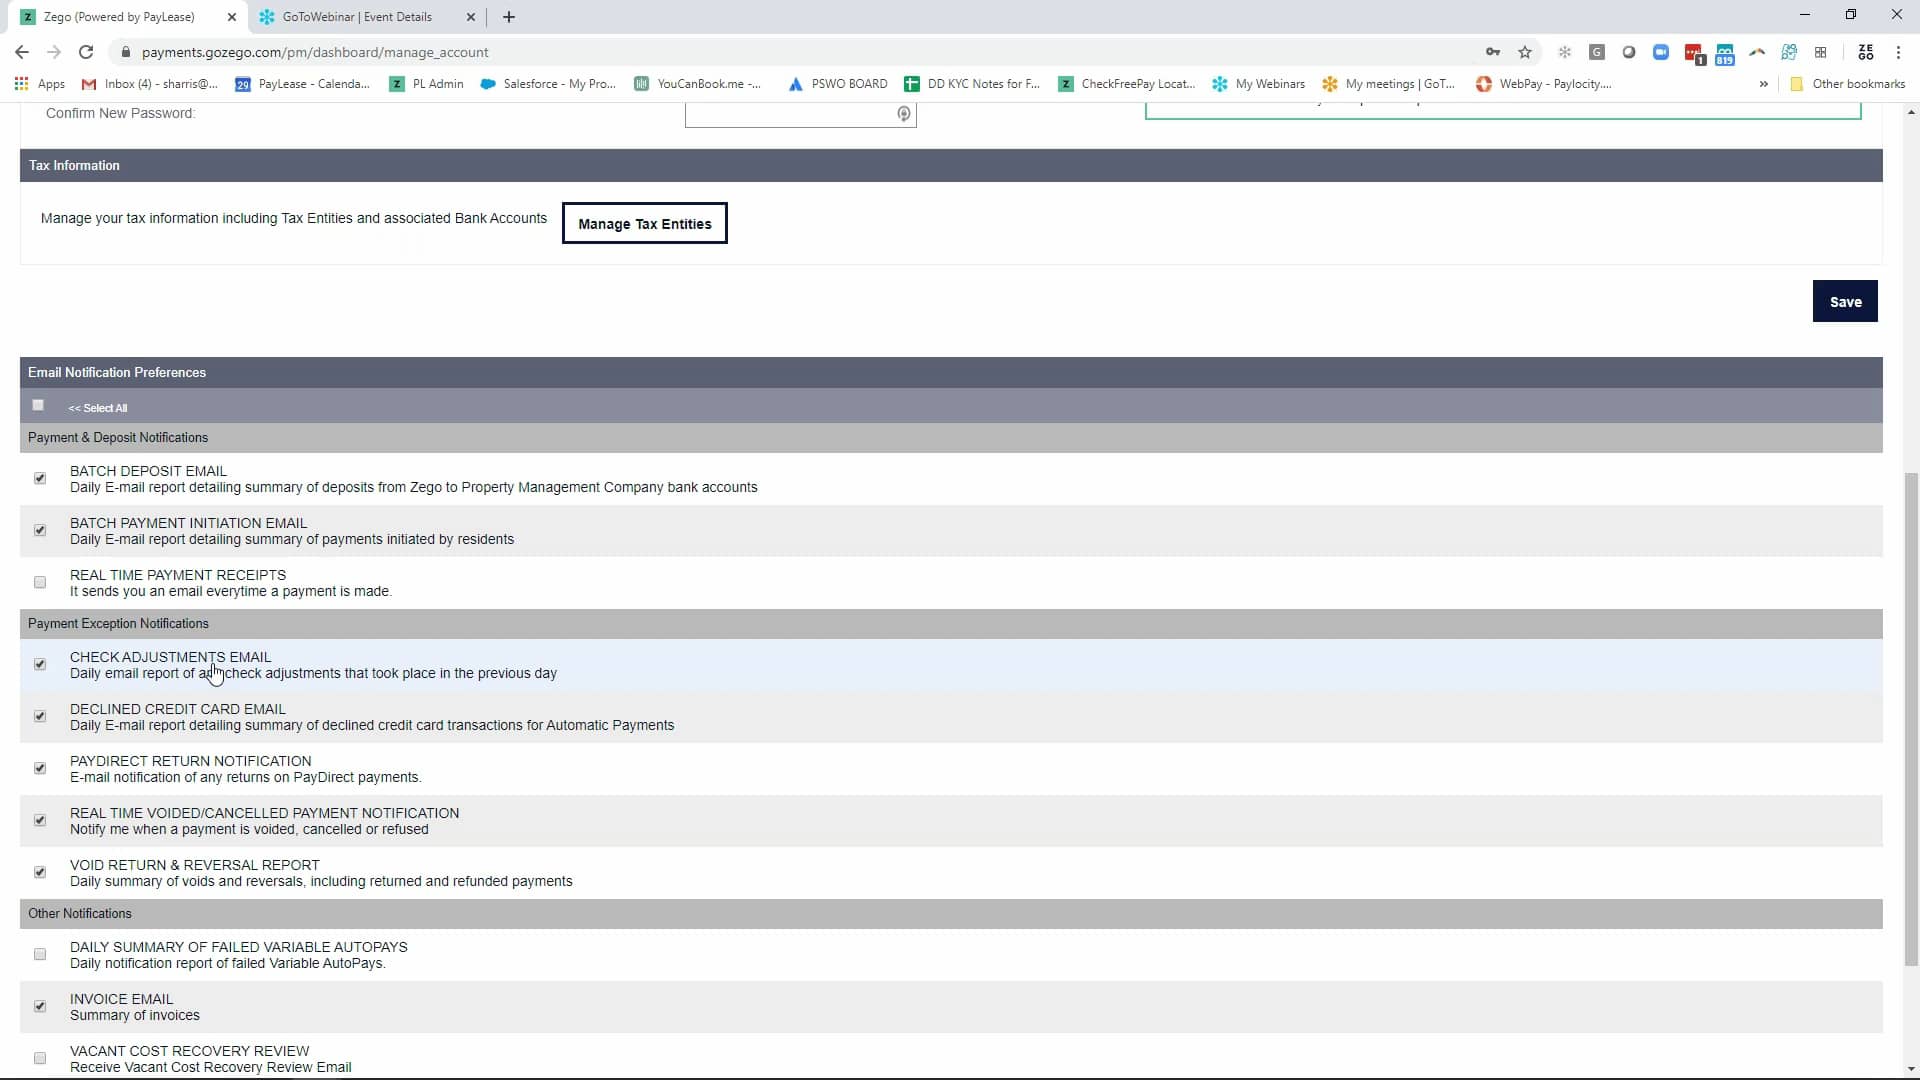Open the Gmail Inbox bookmark icon
1920x1080 pixels.
click(89, 84)
